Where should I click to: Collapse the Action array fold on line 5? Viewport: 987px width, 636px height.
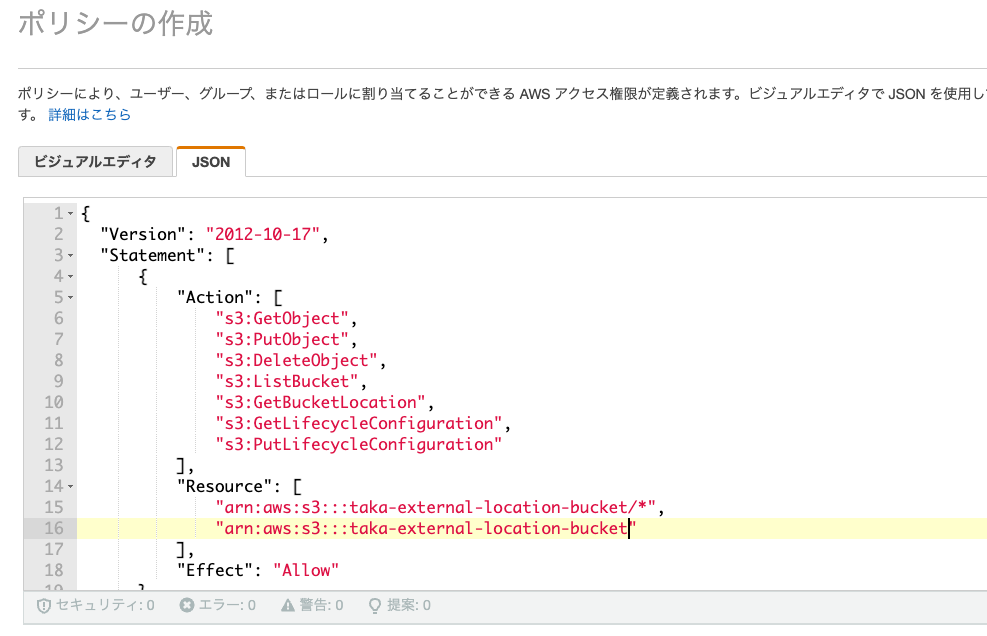pos(70,297)
